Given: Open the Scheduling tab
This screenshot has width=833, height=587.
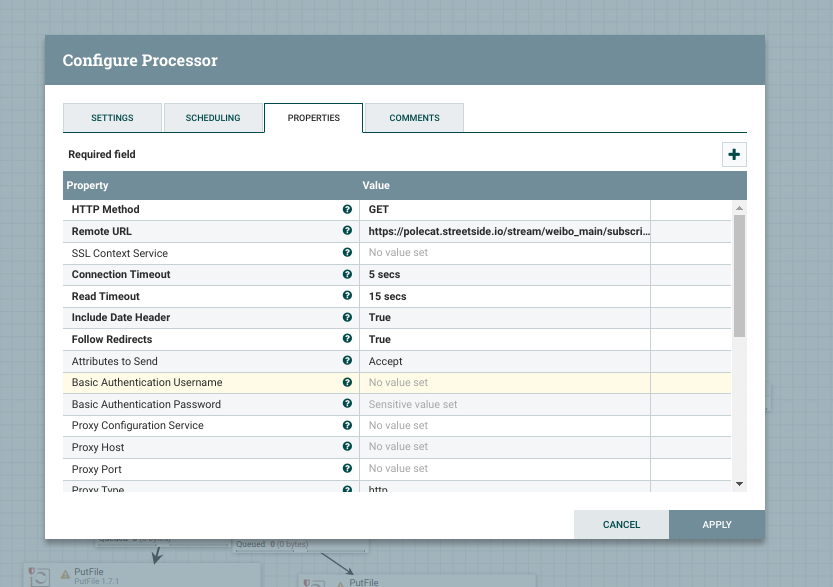Looking at the screenshot, I should 213,118.
